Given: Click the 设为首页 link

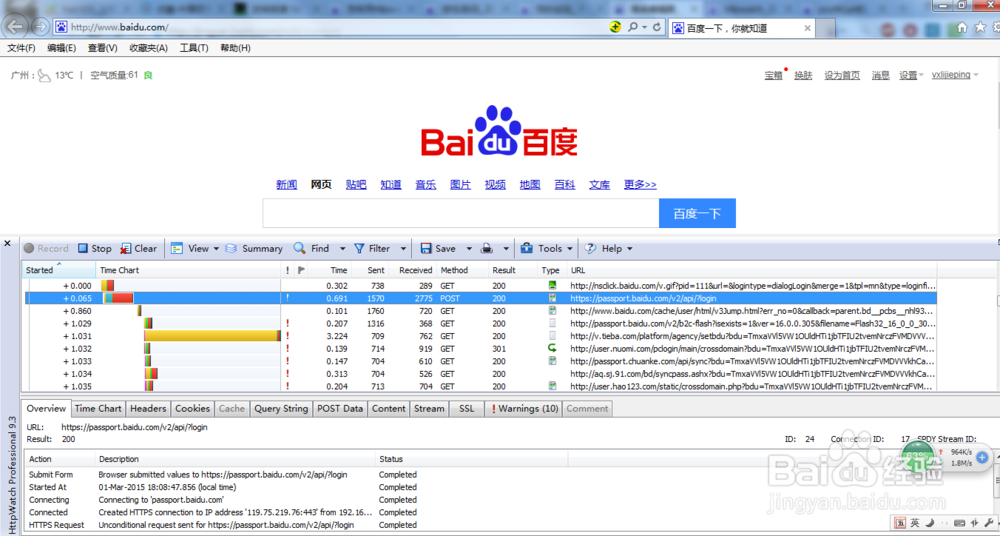Looking at the screenshot, I should (x=842, y=75).
